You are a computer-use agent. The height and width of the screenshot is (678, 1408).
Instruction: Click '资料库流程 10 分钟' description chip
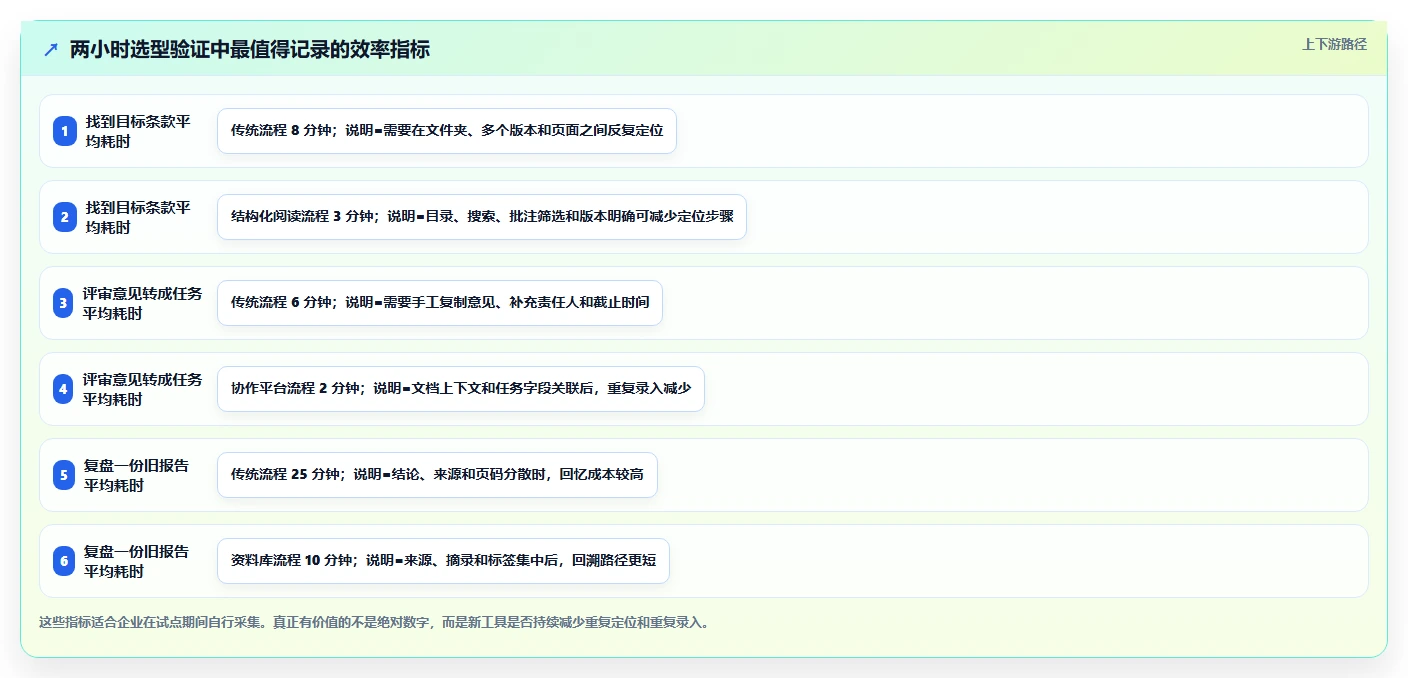tap(443, 561)
